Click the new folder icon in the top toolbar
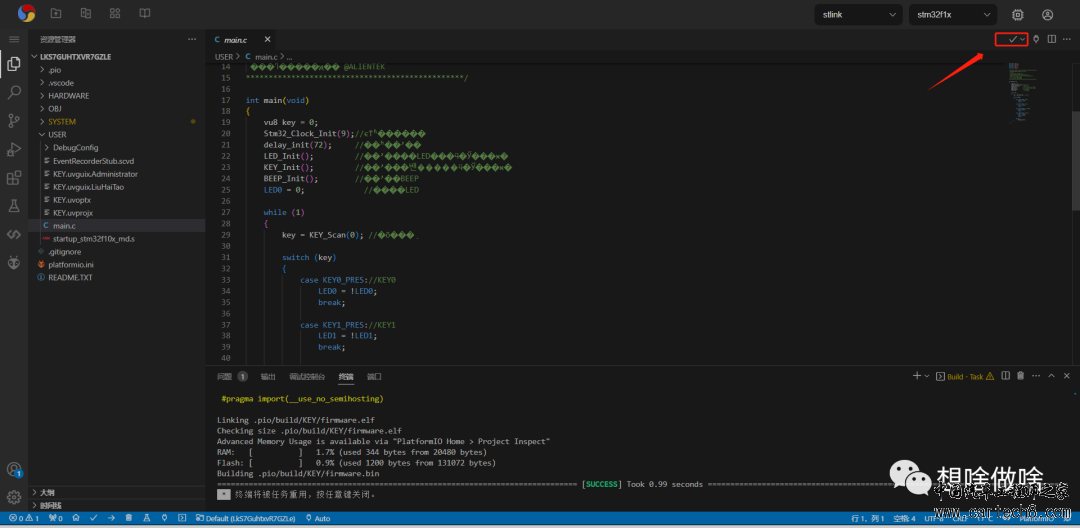This screenshot has width=1080, height=528. (56, 13)
